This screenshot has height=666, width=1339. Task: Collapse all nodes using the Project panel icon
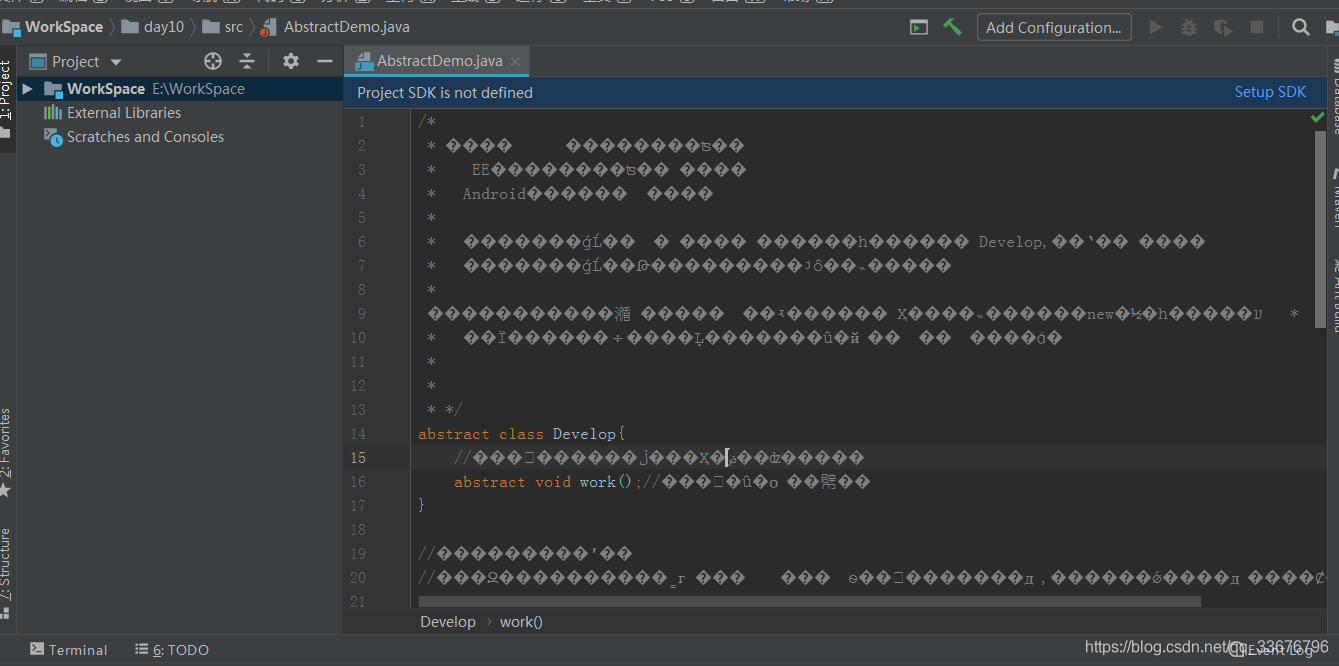pos(246,61)
